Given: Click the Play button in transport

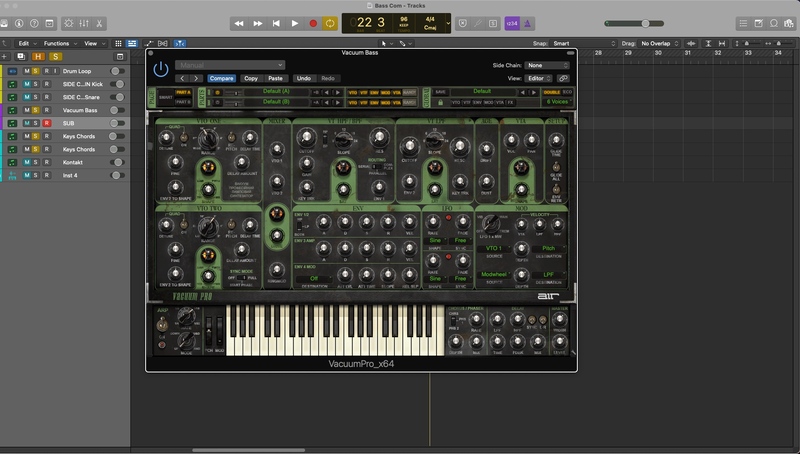Looking at the screenshot, I should point(294,22).
